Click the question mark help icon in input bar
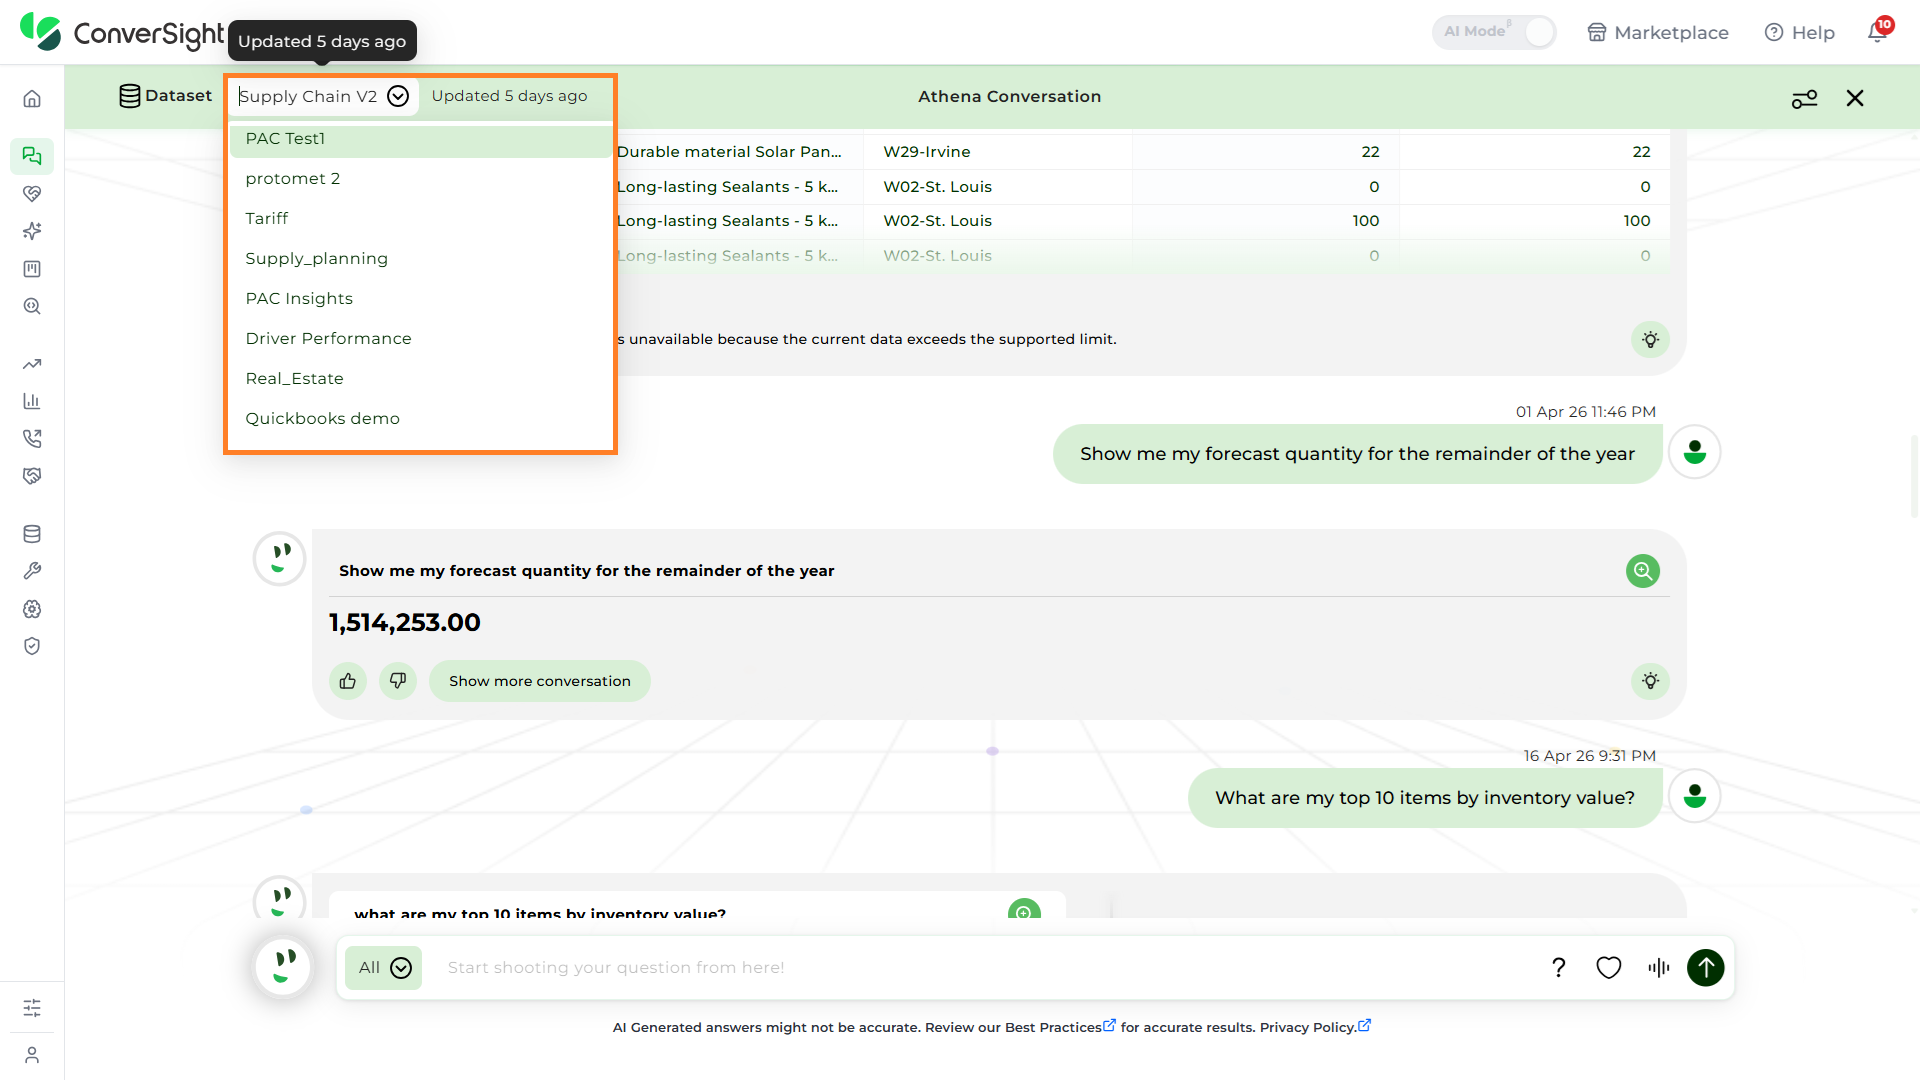 (1558, 968)
